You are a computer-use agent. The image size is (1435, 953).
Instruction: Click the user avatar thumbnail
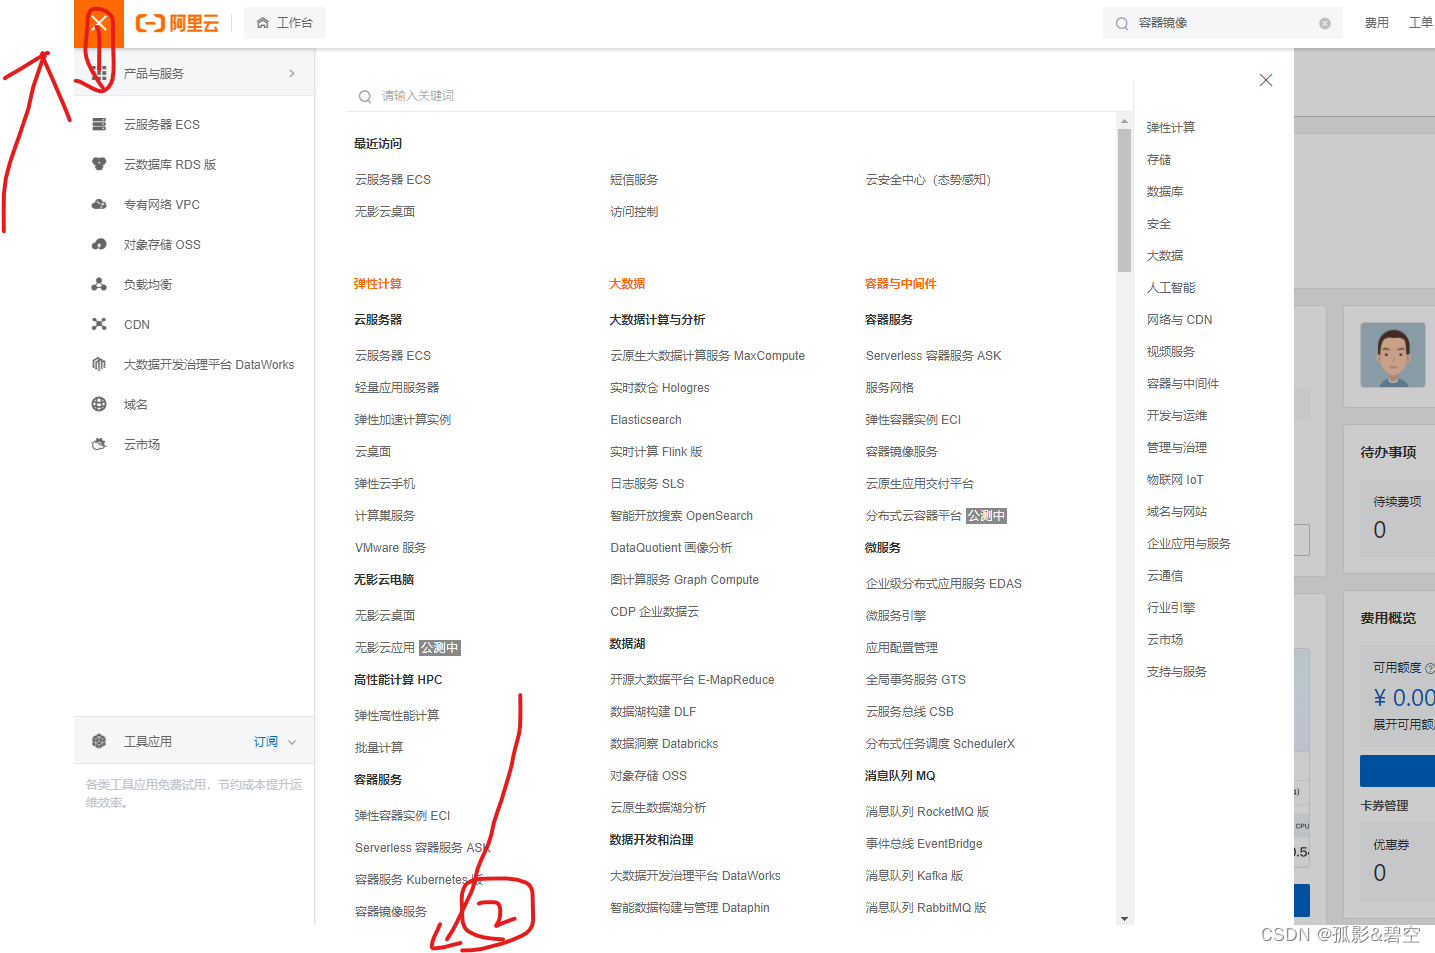[x=1393, y=355]
